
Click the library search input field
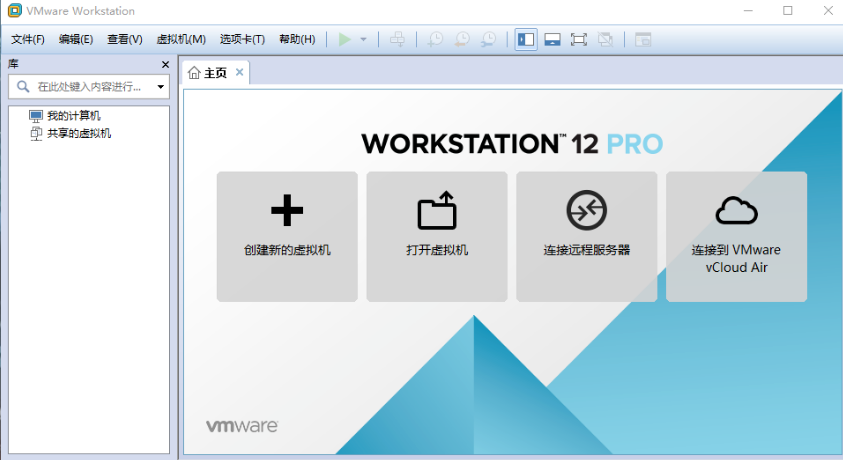click(x=89, y=87)
